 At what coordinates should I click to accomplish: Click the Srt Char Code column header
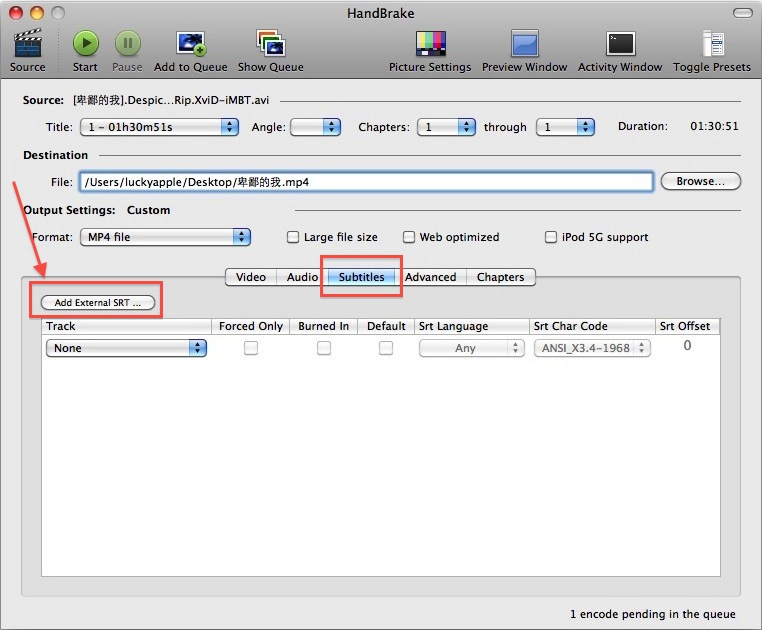coord(592,326)
